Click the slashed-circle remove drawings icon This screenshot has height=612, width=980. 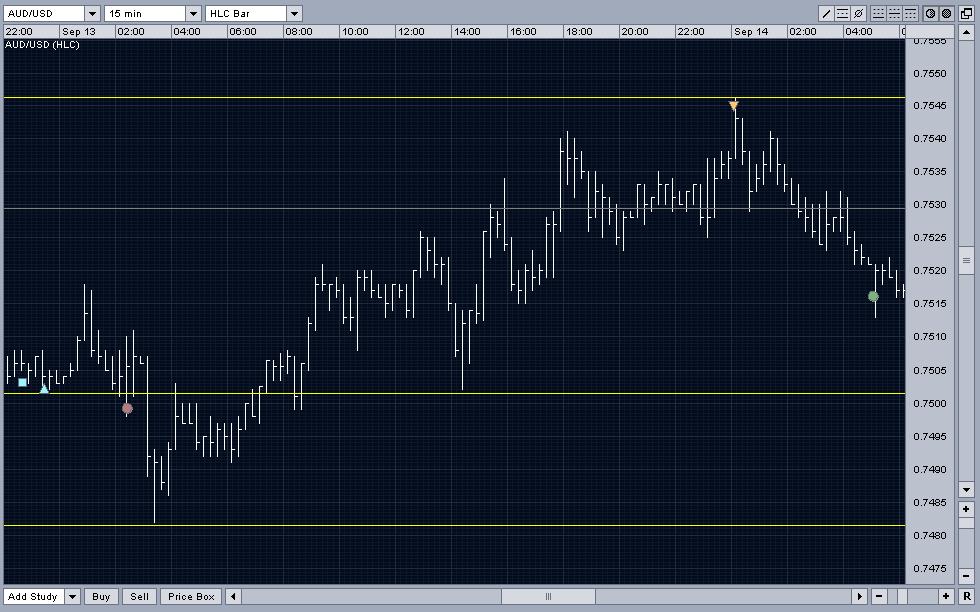click(858, 13)
